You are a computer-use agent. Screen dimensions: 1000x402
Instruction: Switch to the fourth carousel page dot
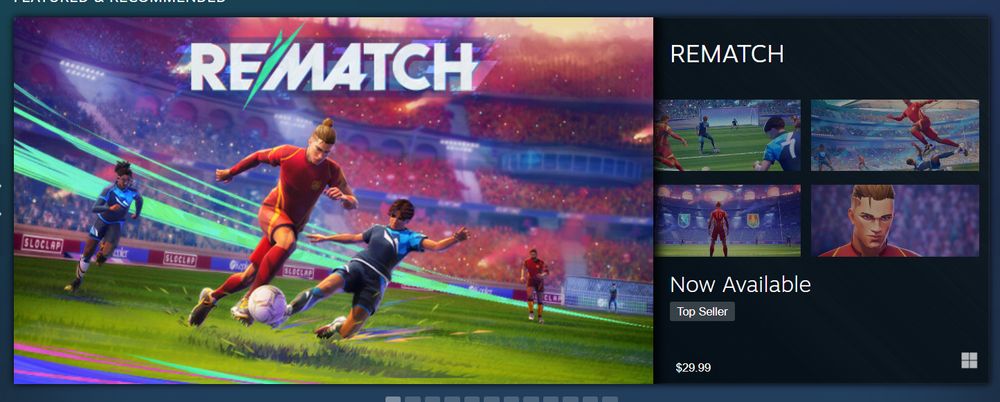tap(453, 399)
